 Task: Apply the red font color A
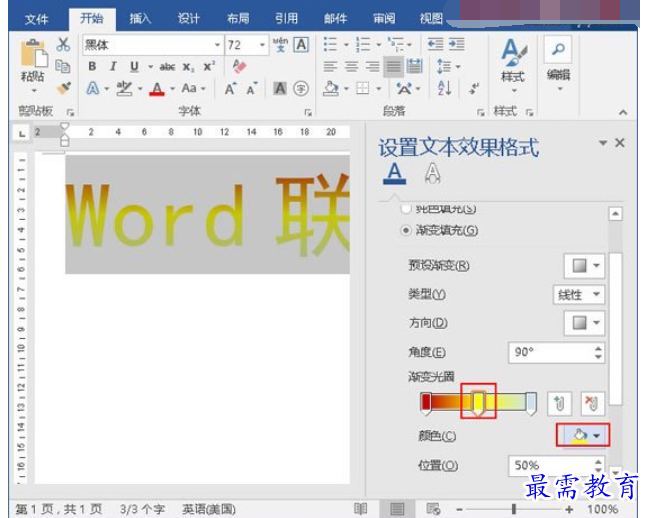pyautogui.click(x=157, y=88)
